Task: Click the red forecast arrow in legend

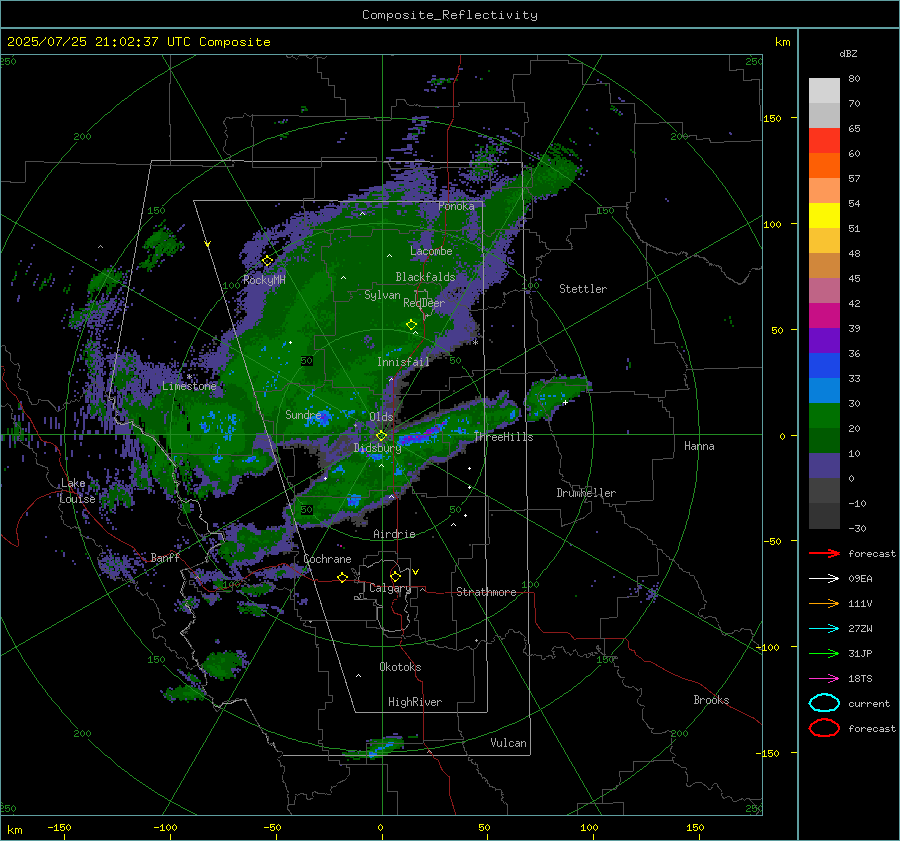Action: (x=824, y=553)
